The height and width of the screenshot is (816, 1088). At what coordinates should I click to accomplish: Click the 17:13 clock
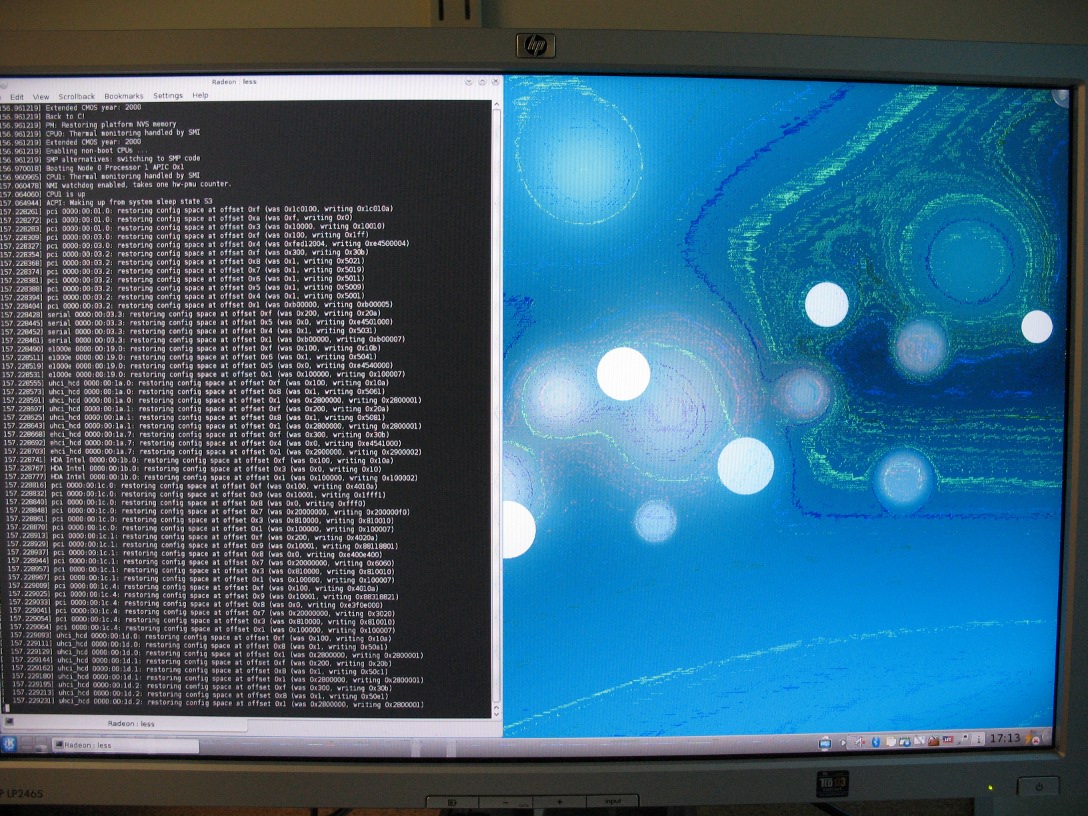coord(1005,739)
